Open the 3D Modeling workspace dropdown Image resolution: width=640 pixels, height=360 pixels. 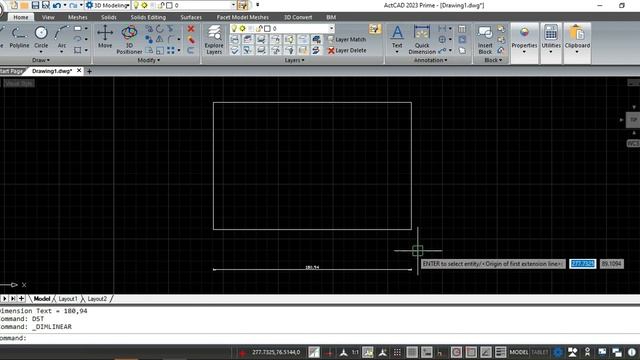click(108, 5)
